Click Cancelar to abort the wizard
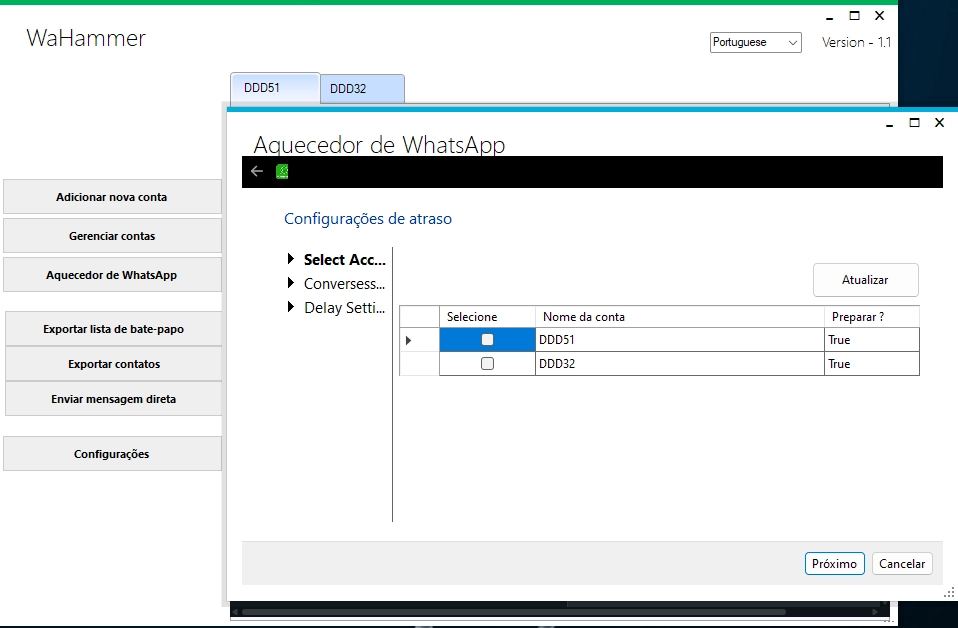The width and height of the screenshot is (958, 628). click(x=902, y=564)
